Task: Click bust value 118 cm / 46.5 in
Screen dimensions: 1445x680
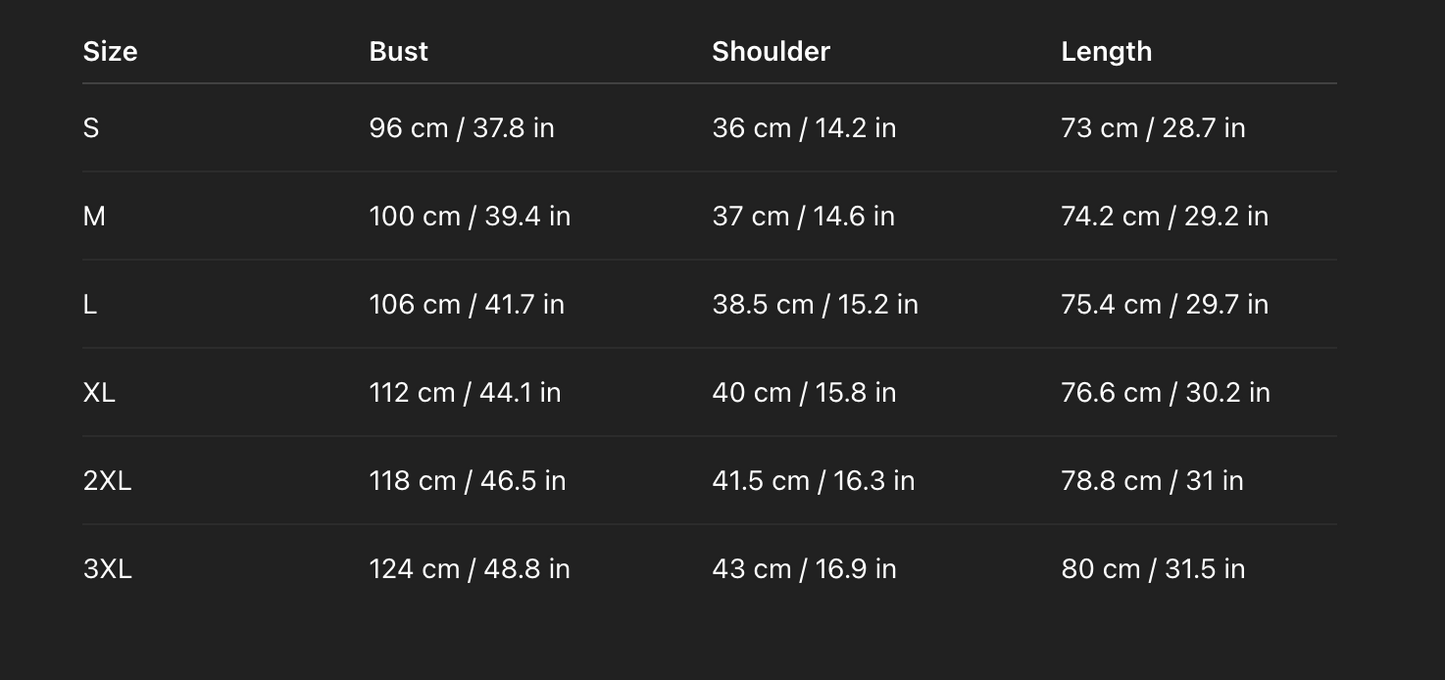Action: point(467,481)
